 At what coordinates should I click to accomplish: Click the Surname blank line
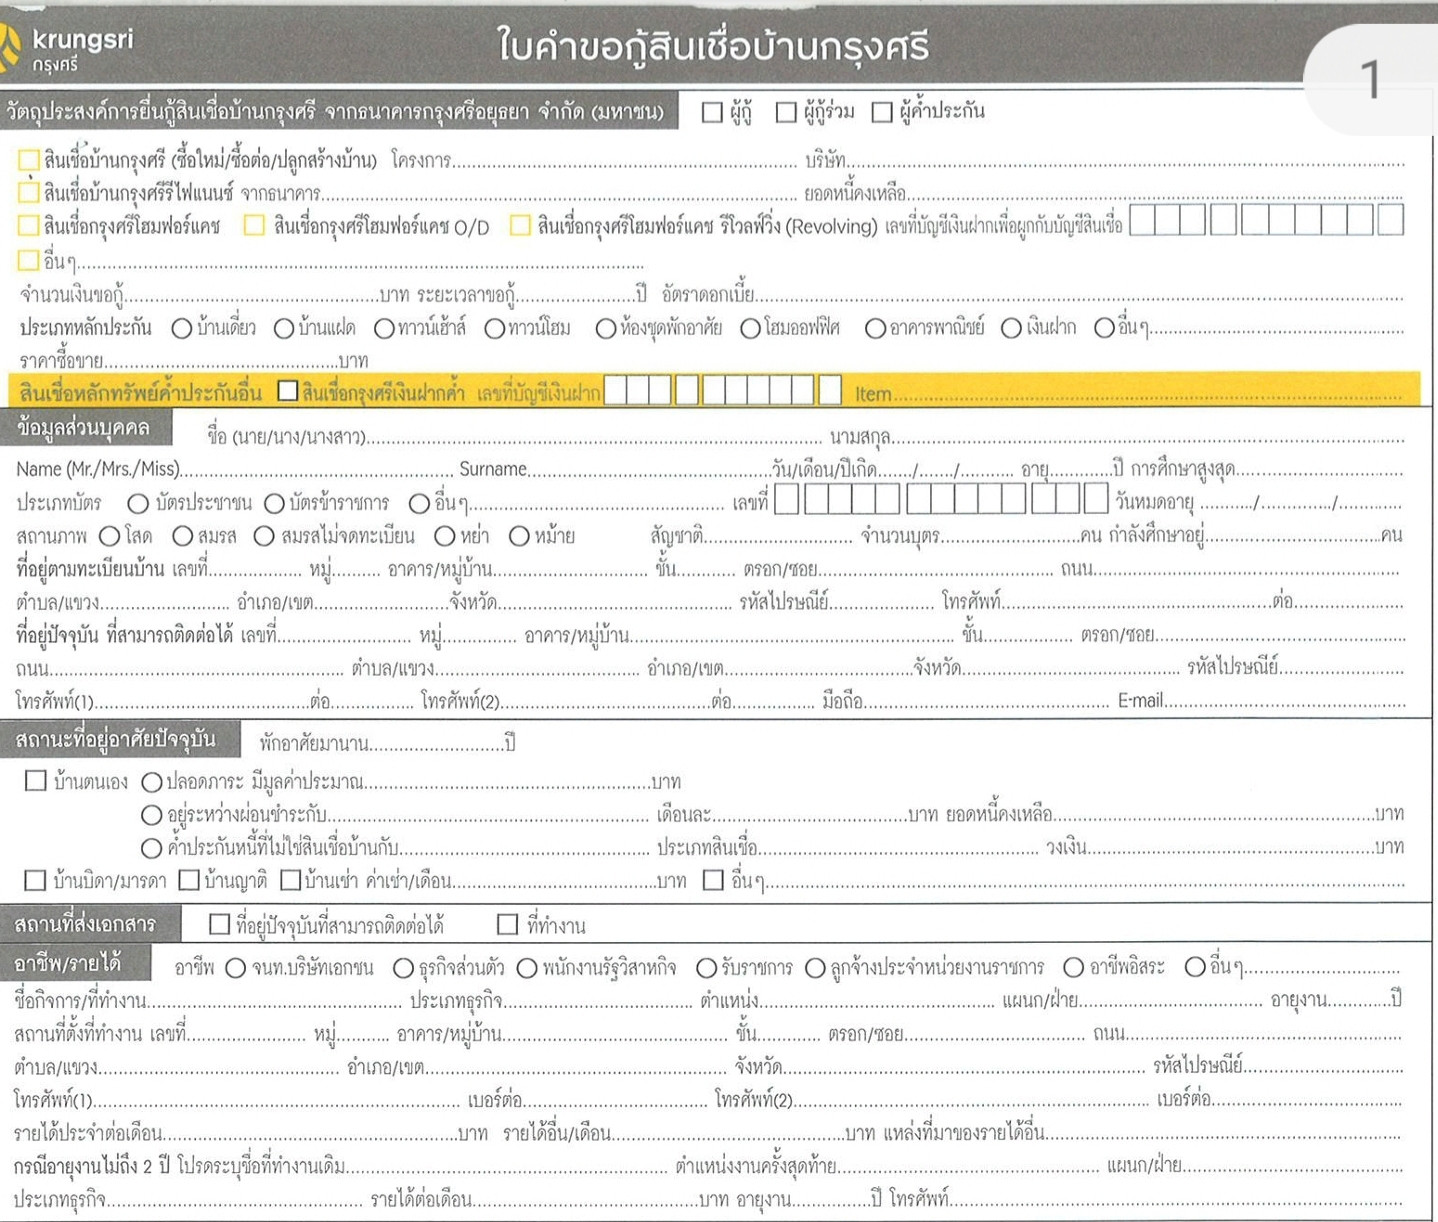click(x=648, y=472)
